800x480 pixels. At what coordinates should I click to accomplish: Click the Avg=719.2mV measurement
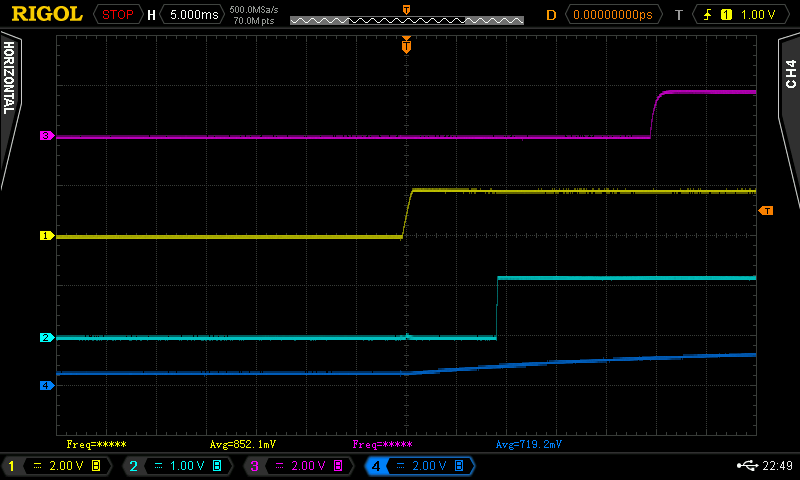pyautogui.click(x=529, y=444)
